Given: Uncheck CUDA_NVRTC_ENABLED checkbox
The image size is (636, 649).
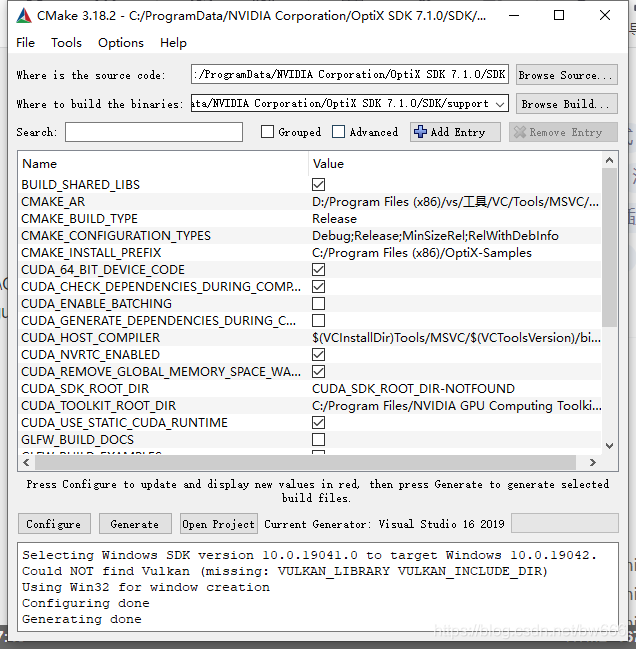Looking at the screenshot, I should click(x=318, y=355).
